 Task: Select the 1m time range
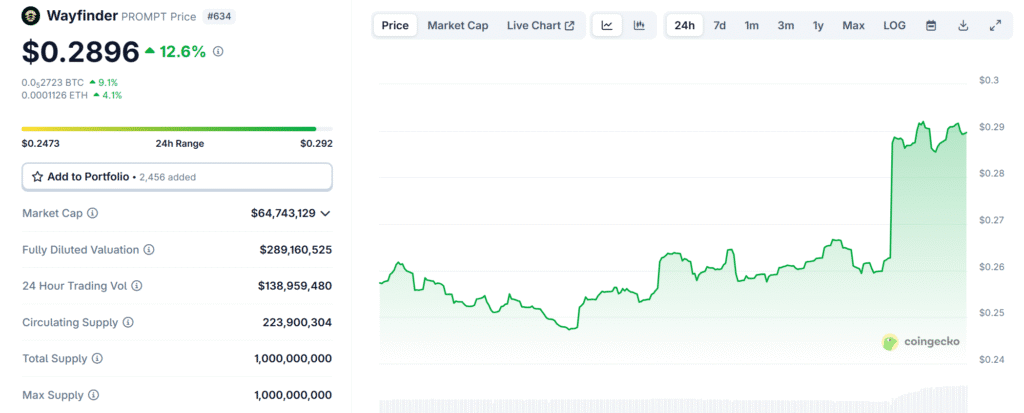(x=752, y=25)
